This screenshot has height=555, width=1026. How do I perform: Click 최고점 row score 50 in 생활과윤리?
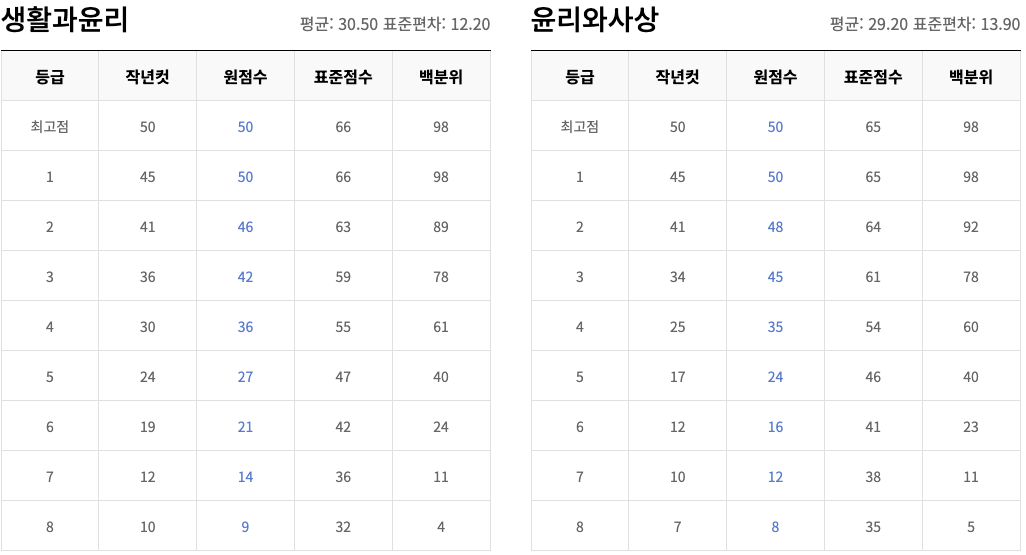tap(245, 127)
